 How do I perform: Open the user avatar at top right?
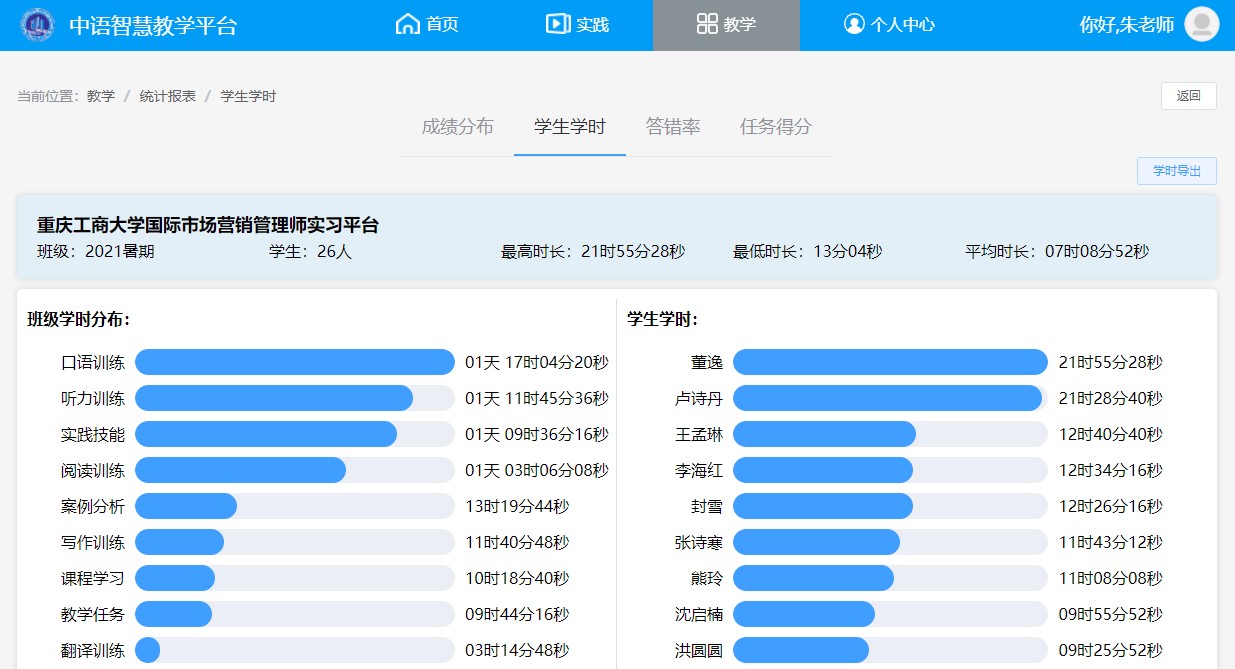1201,24
